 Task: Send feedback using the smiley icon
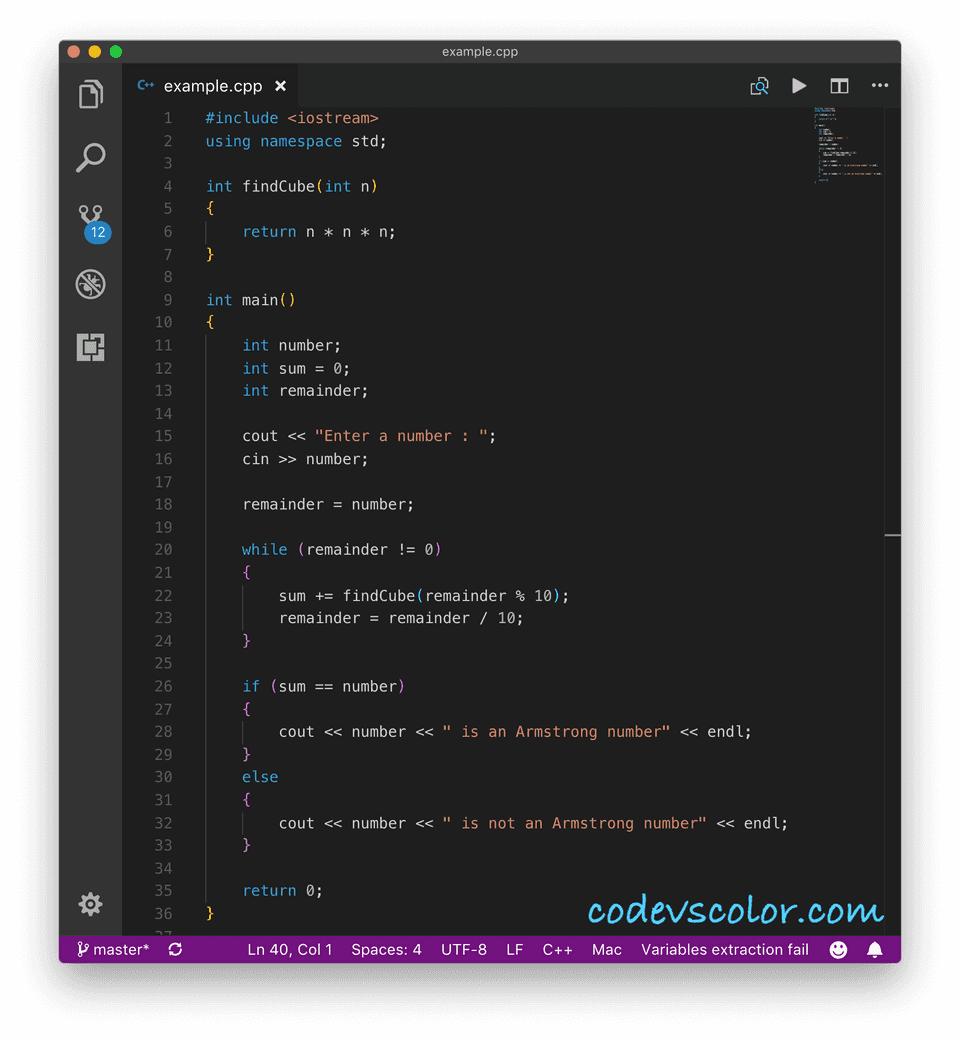[x=838, y=949]
